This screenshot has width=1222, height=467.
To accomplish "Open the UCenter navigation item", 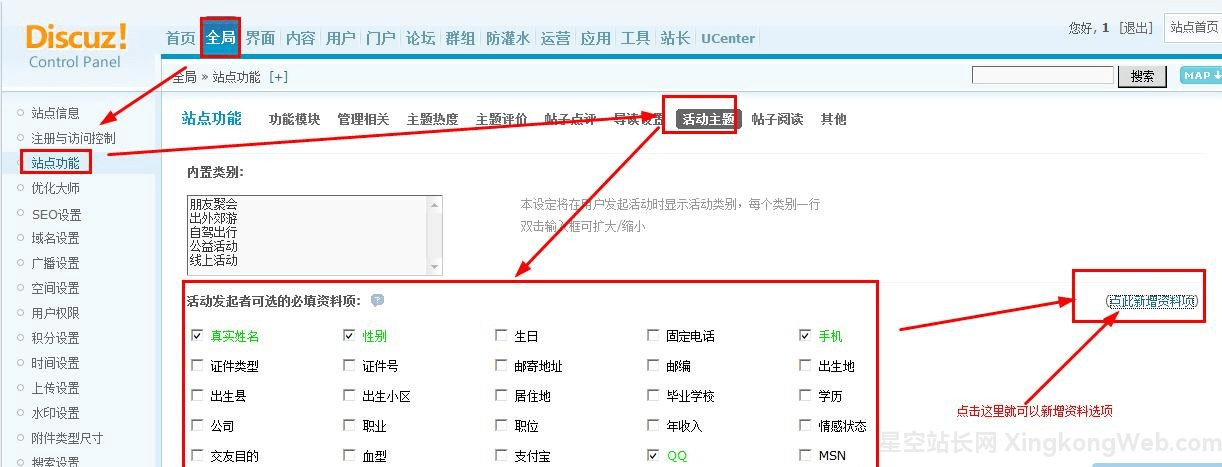I will (x=728, y=38).
